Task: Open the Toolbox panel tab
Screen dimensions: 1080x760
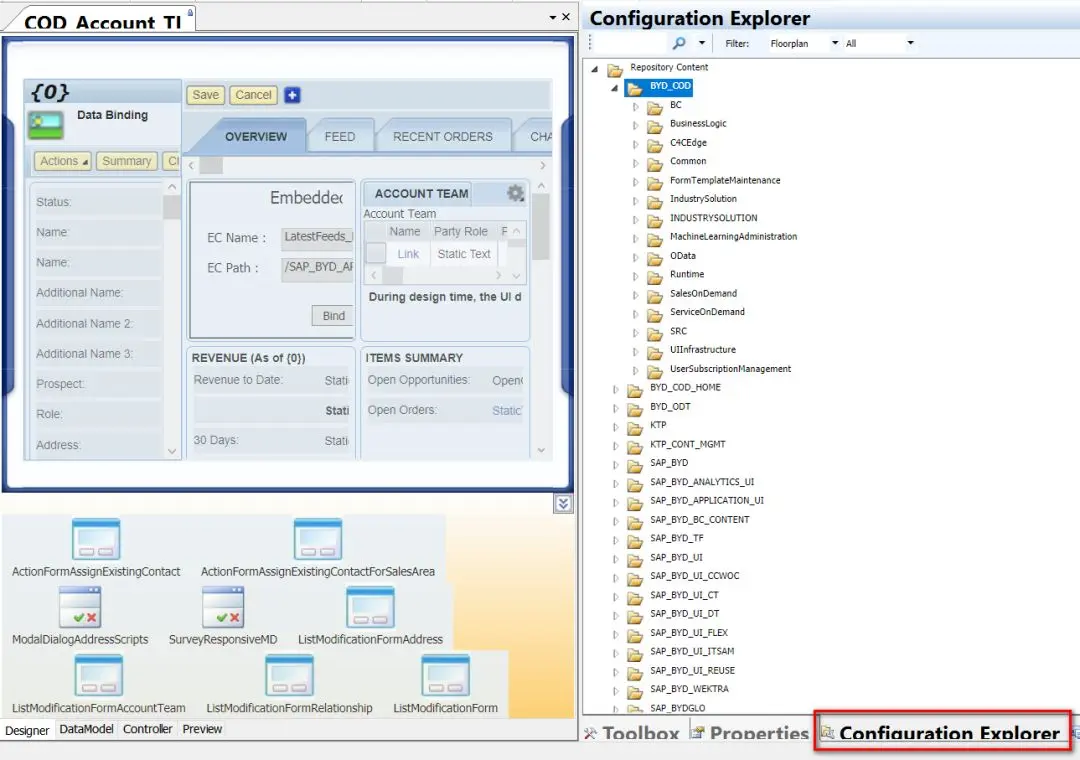Action: click(633, 733)
